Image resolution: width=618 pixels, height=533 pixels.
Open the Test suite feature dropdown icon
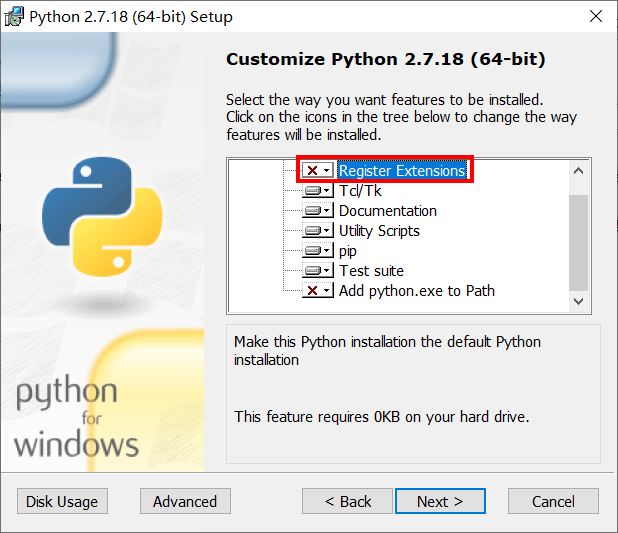[x=318, y=271]
